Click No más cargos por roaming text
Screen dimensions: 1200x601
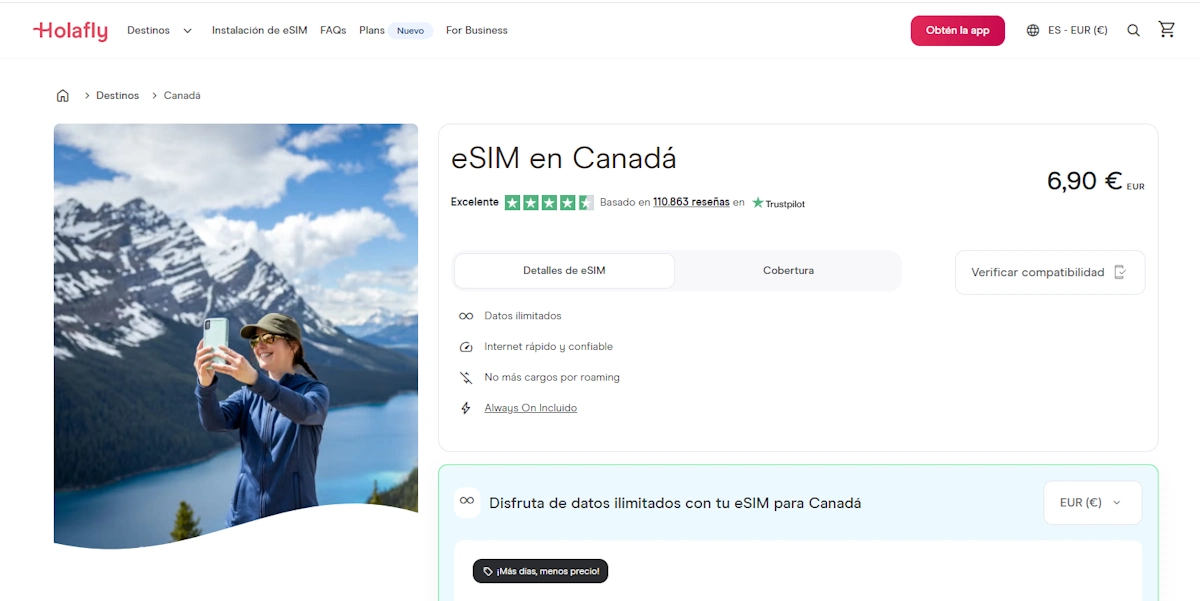[x=552, y=378]
